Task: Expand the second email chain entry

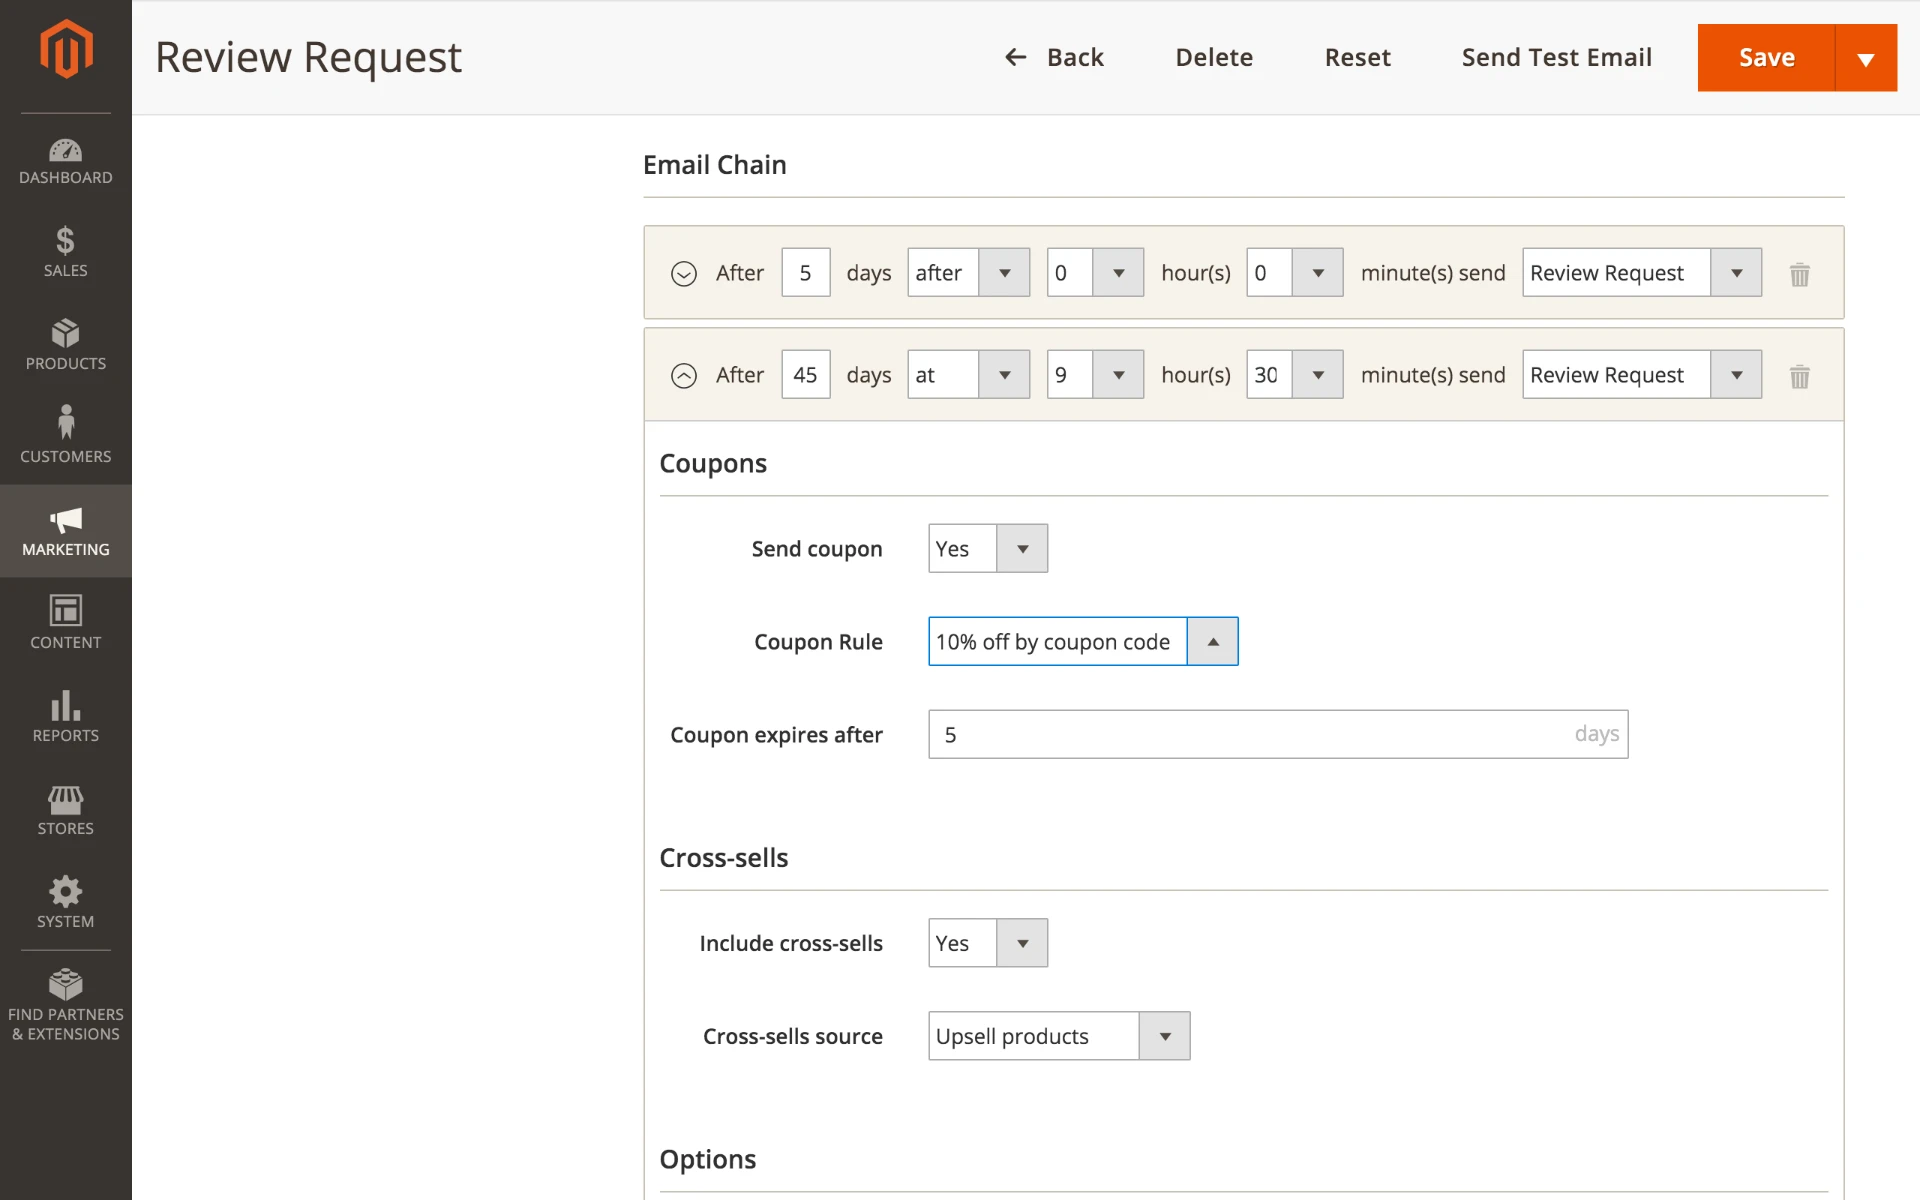Action: (x=684, y=375)
